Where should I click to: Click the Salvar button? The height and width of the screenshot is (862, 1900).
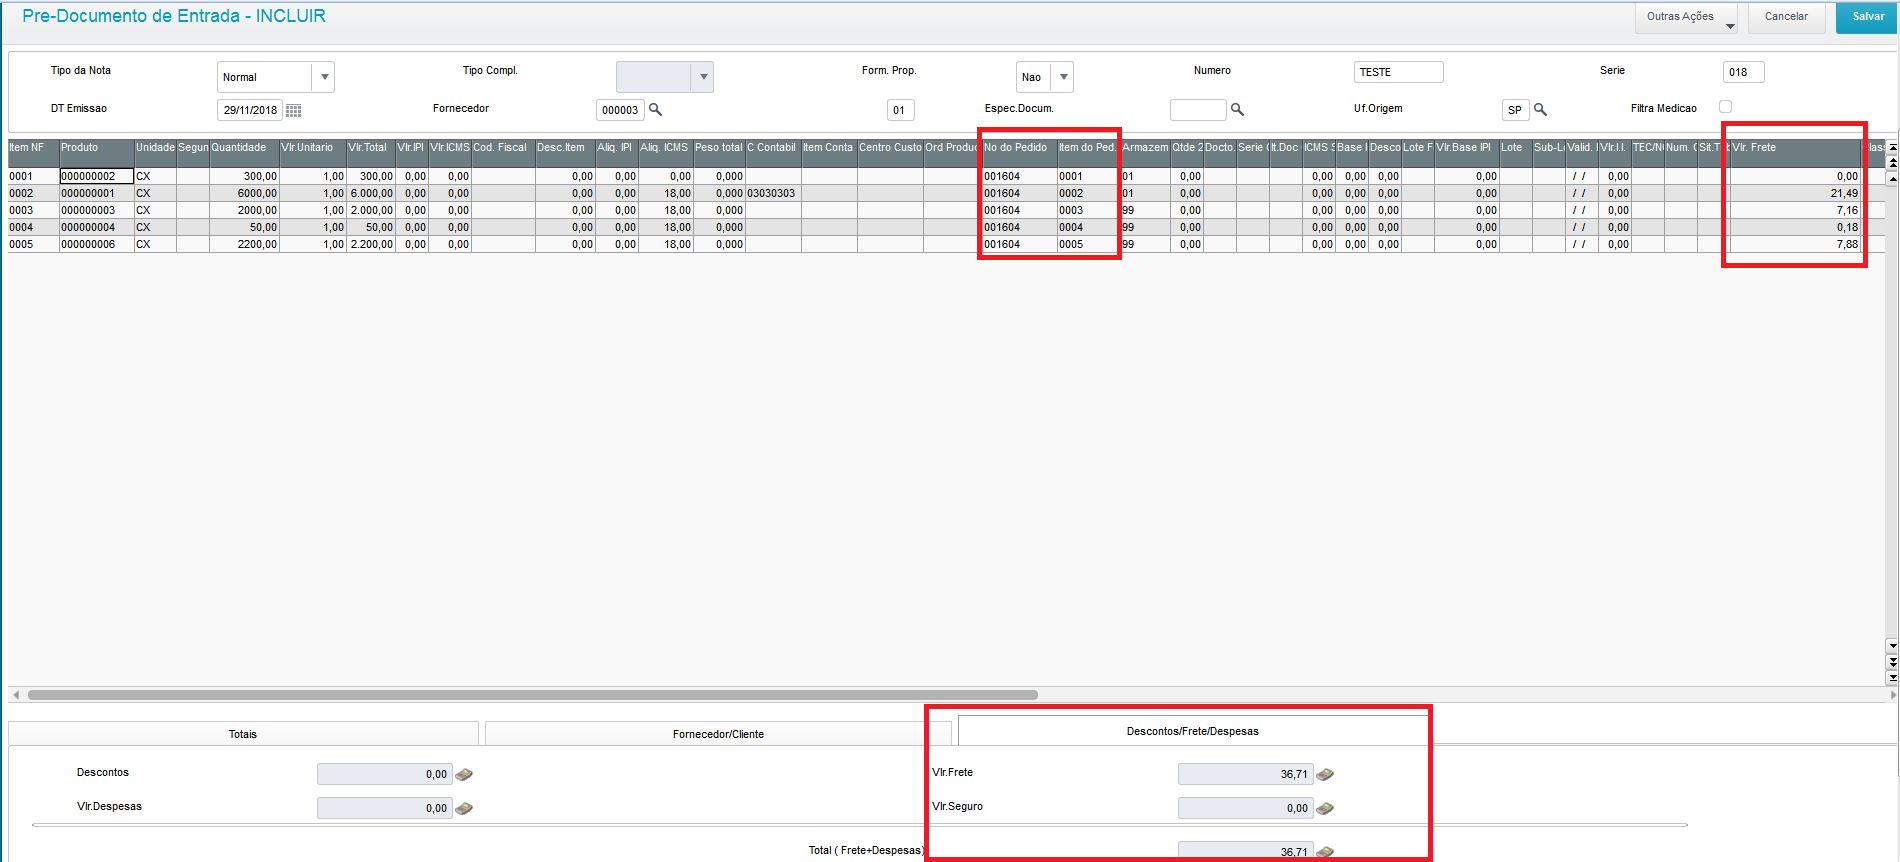(x=1867, y=17)
